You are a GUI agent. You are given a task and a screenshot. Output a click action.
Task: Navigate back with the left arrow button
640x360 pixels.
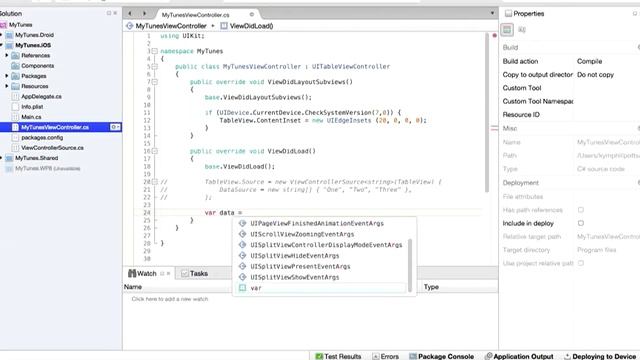coord(130,13)
